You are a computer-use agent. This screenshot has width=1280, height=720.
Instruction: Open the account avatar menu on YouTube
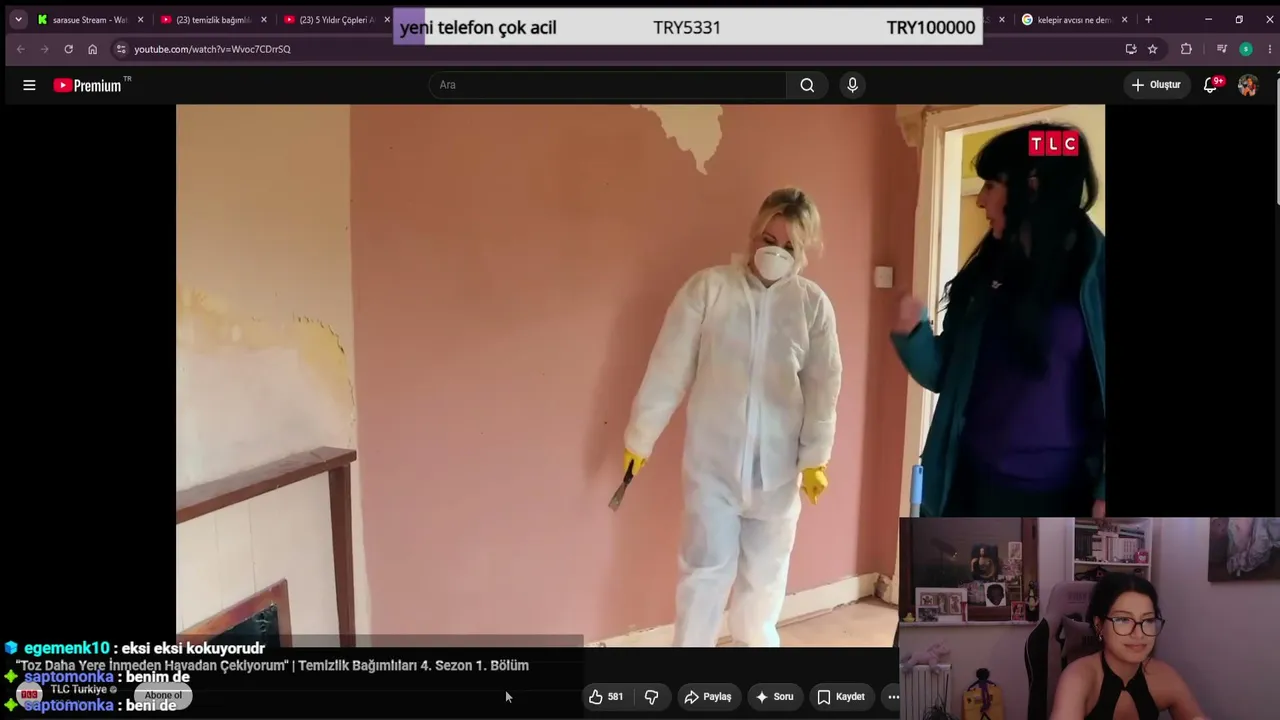[1247, 85]
